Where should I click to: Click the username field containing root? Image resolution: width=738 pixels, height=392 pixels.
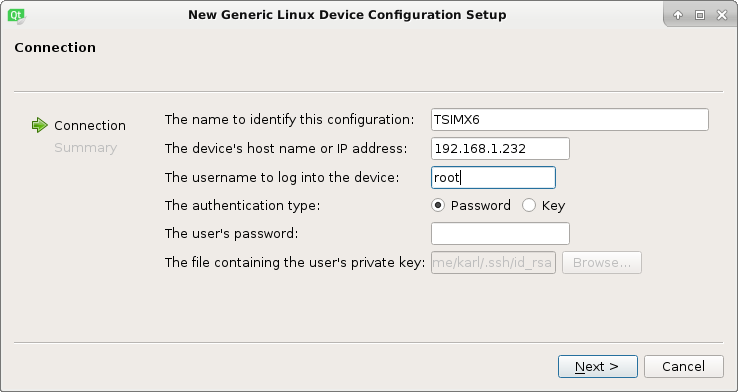pos(493,177)
